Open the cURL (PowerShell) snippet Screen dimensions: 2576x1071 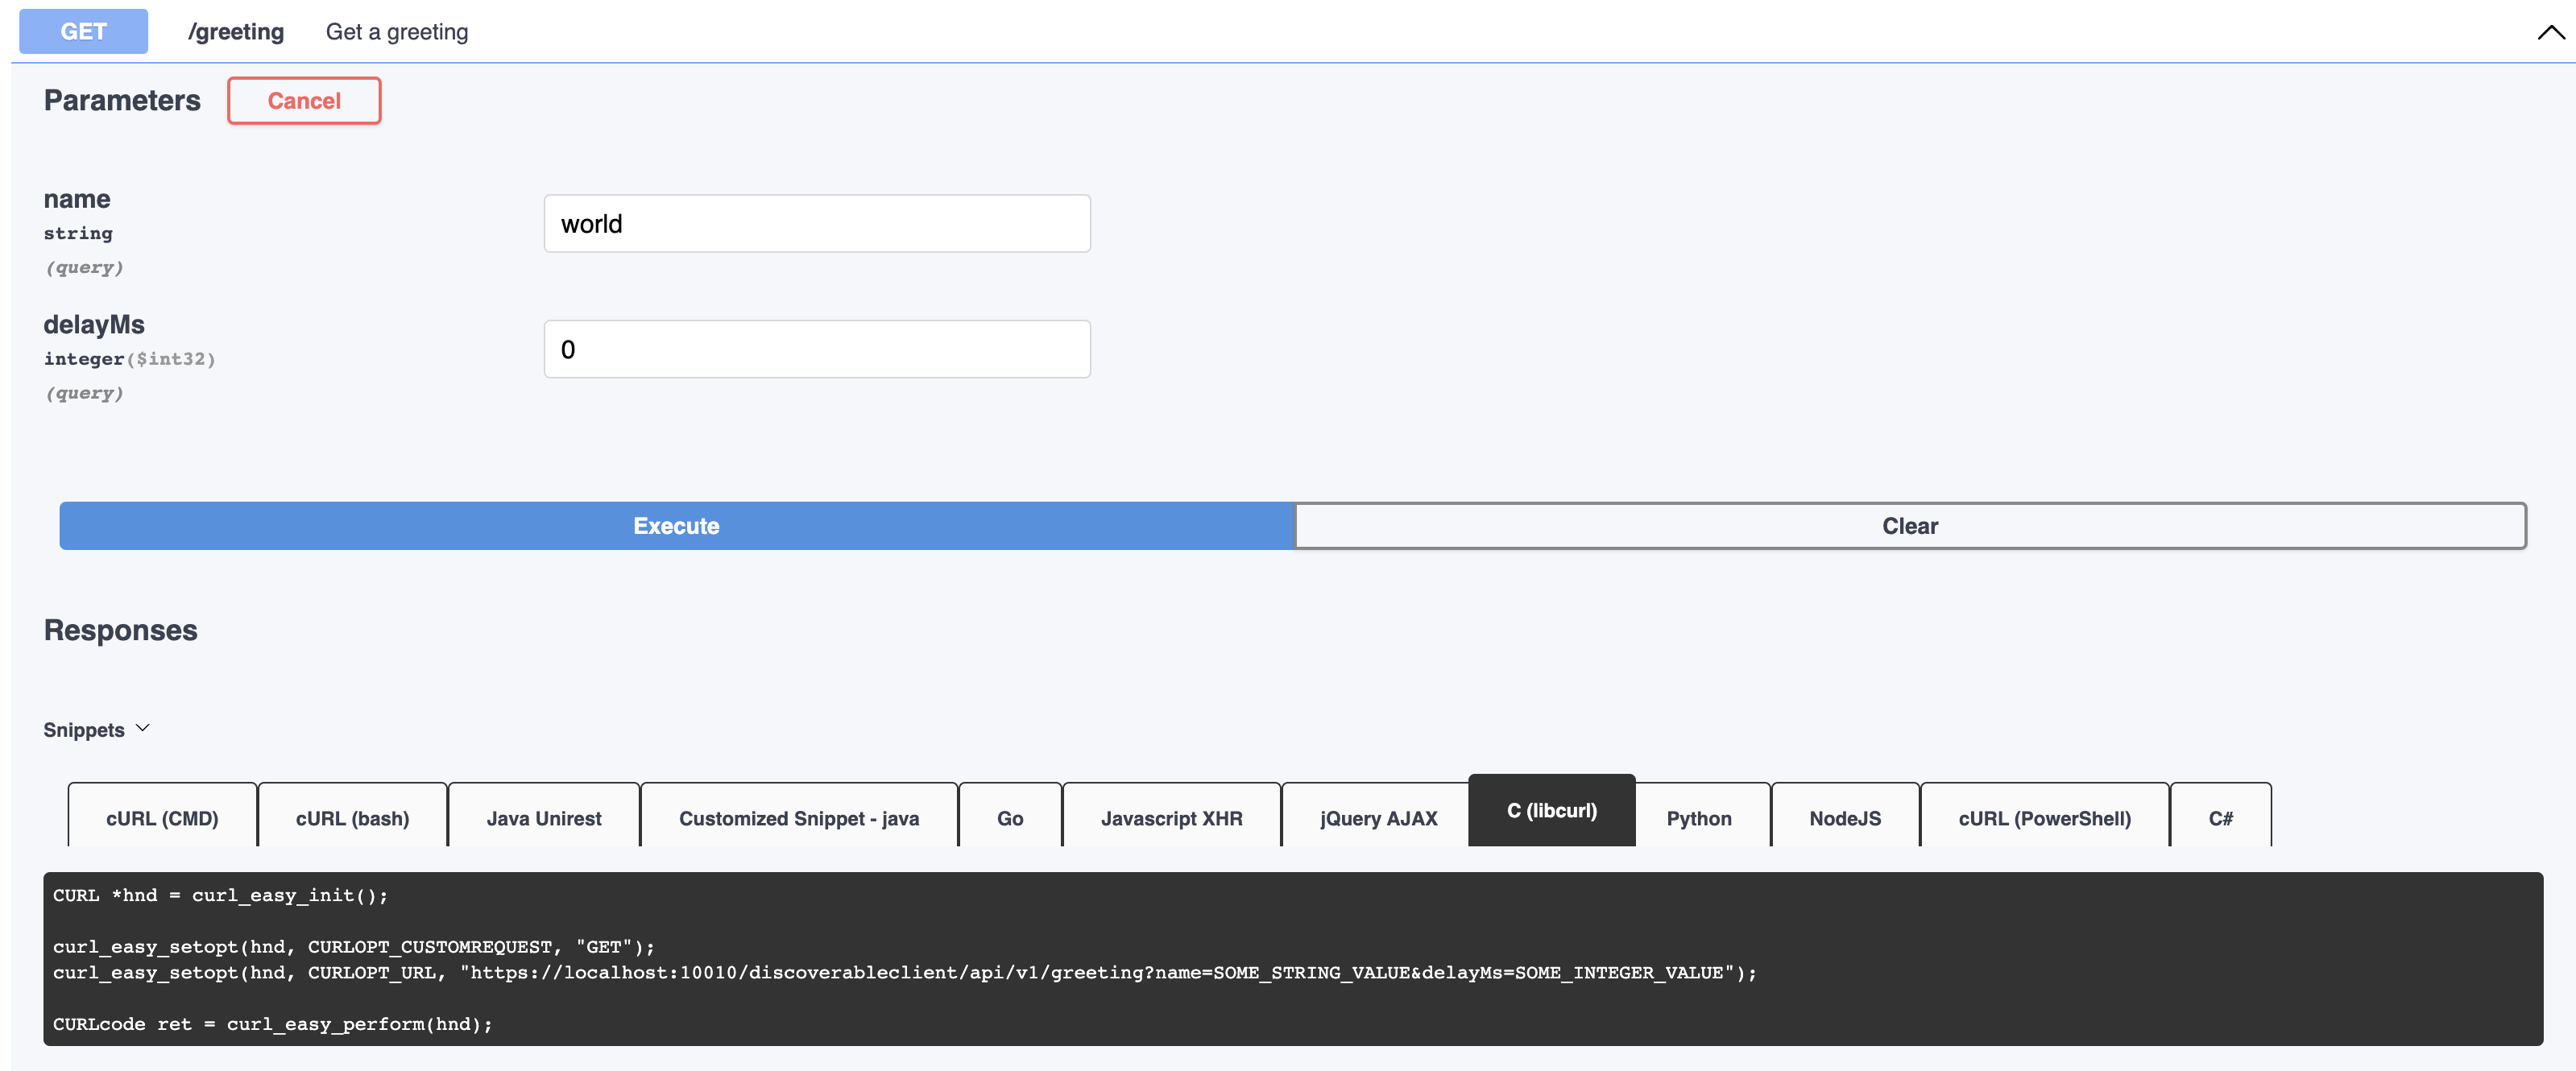pos(2044,817)
